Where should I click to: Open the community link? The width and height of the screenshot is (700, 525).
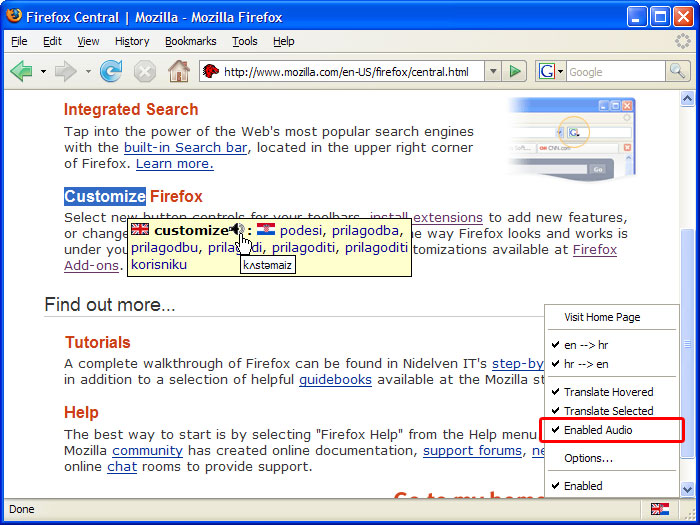[x=147, y=450]
